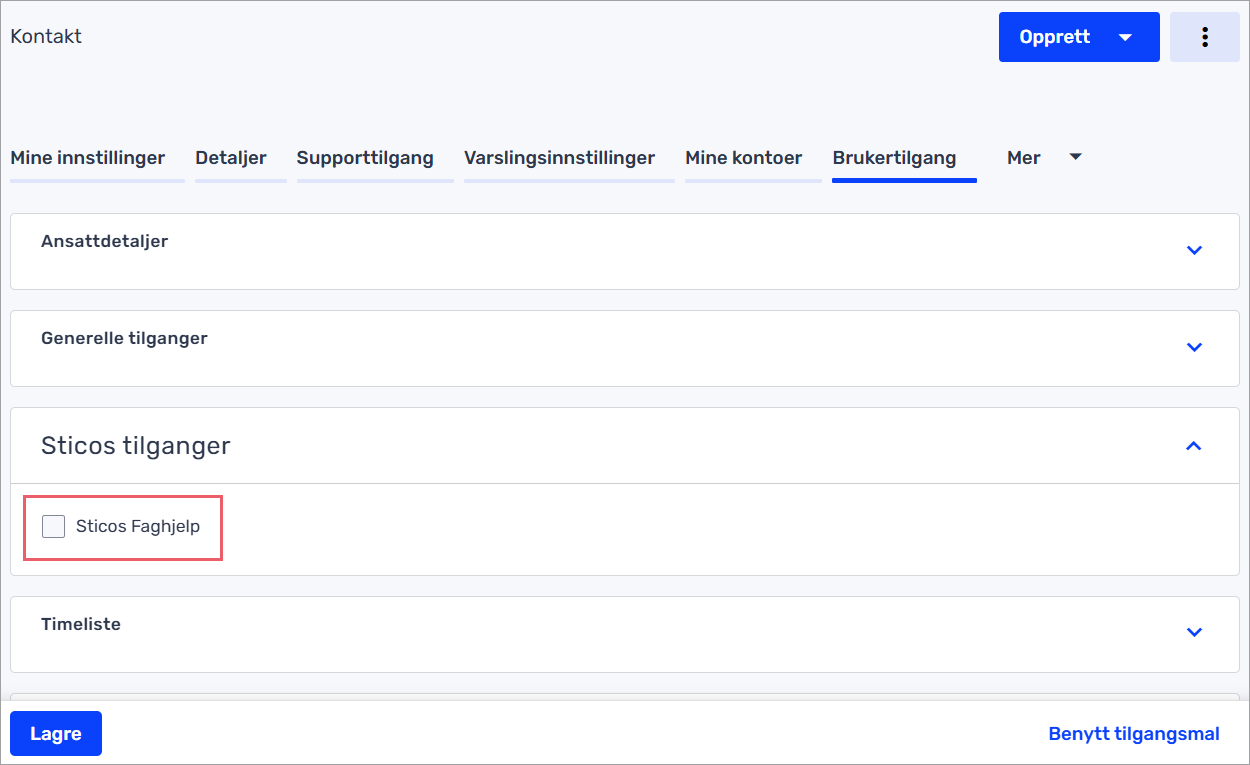Collapse the Sticos tilganger section chevron
Image resolution: width=1250 pixels, height=765 pixels.
click(1193, 446)
